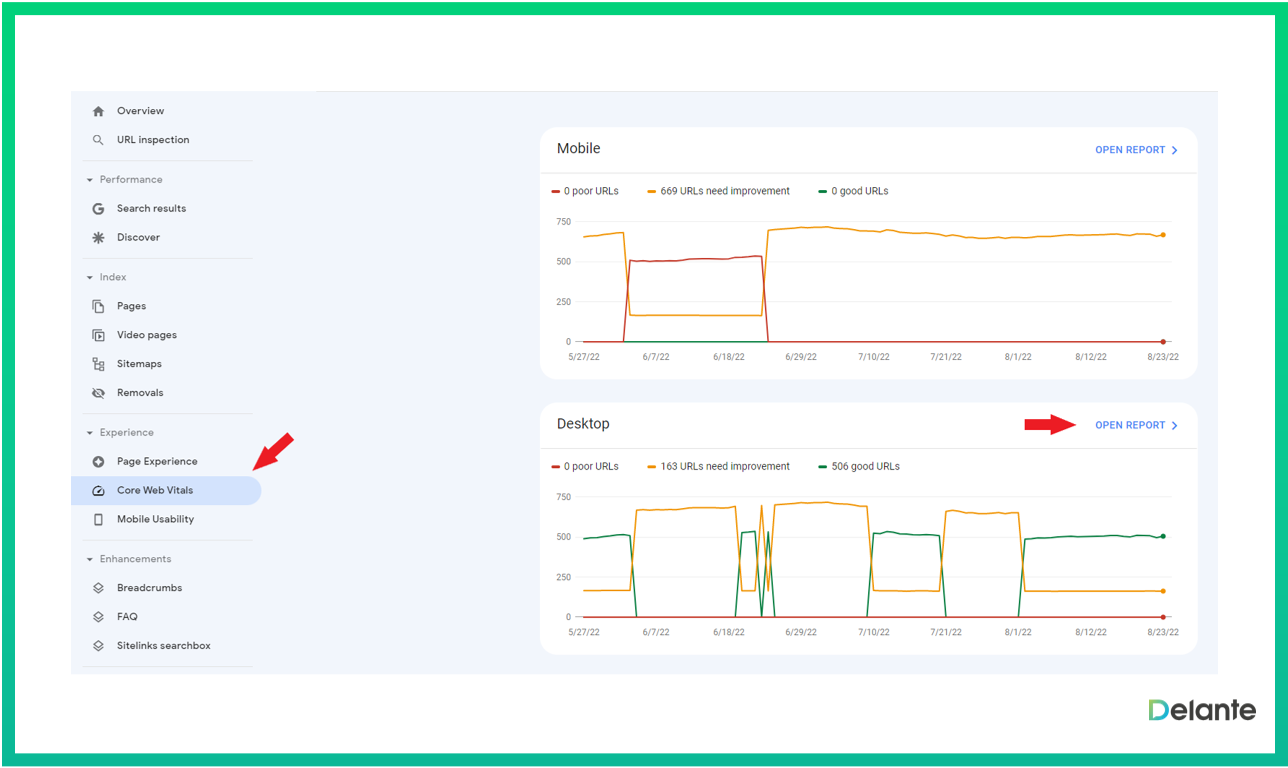The height and width of the screenshot is (768, 1288).
Task: Click the Sitemaps icon
Action: (x=98, y=364)
